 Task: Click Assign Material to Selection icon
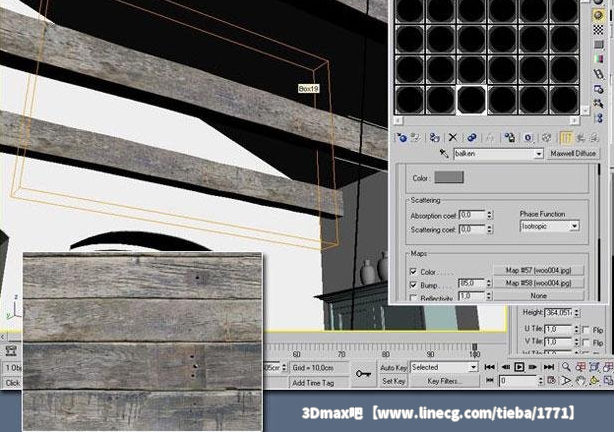(434, 137)
